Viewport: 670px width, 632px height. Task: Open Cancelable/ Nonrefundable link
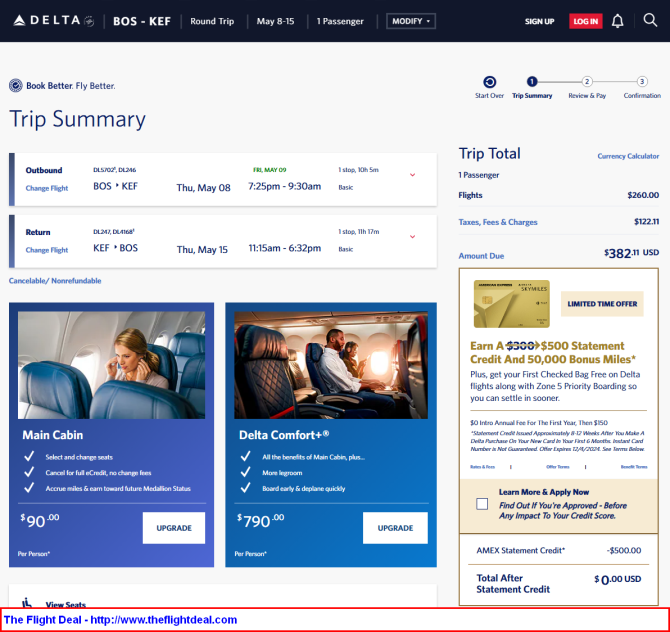[x=55, y=281]
